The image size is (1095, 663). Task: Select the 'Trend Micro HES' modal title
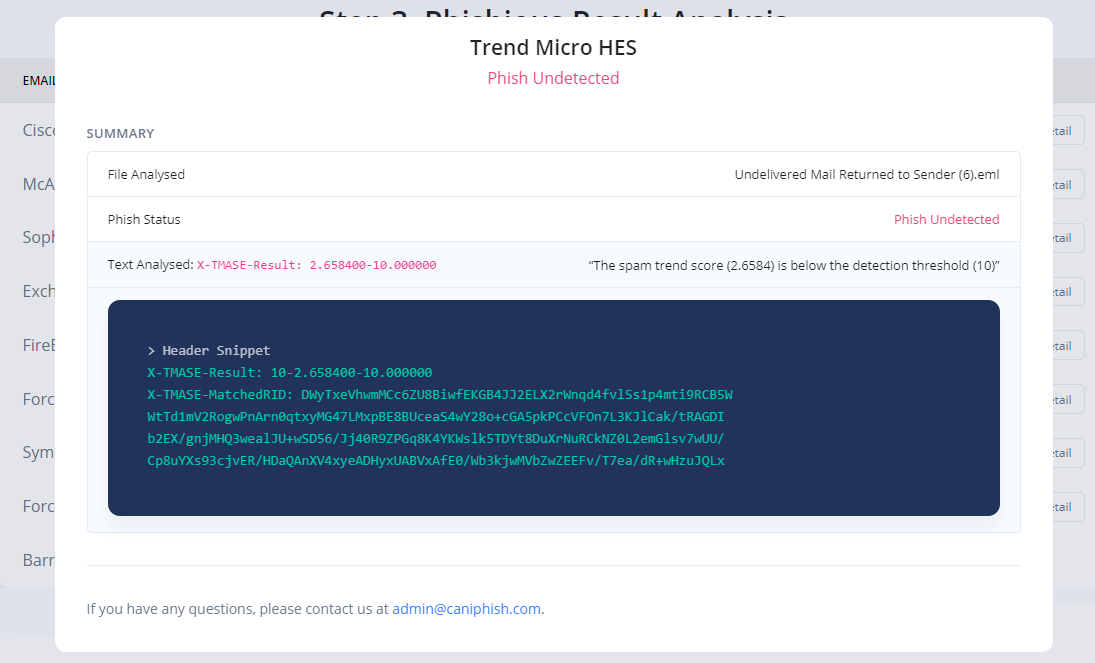(553, 48)
